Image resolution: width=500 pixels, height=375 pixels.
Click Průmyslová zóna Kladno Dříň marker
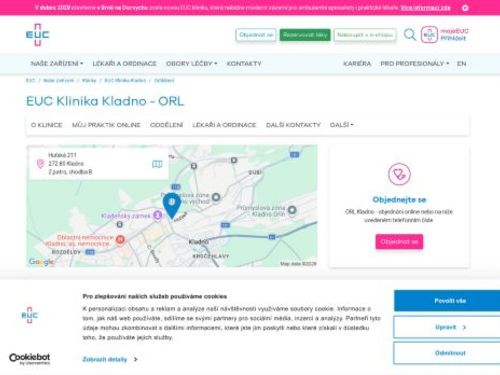pyautogui.click(x=292, y=210)
